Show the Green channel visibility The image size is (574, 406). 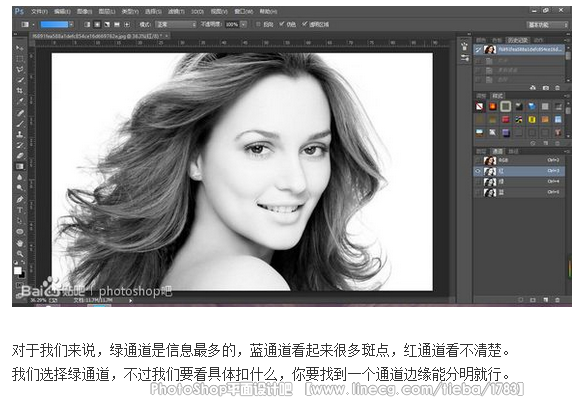pos(478,182)
